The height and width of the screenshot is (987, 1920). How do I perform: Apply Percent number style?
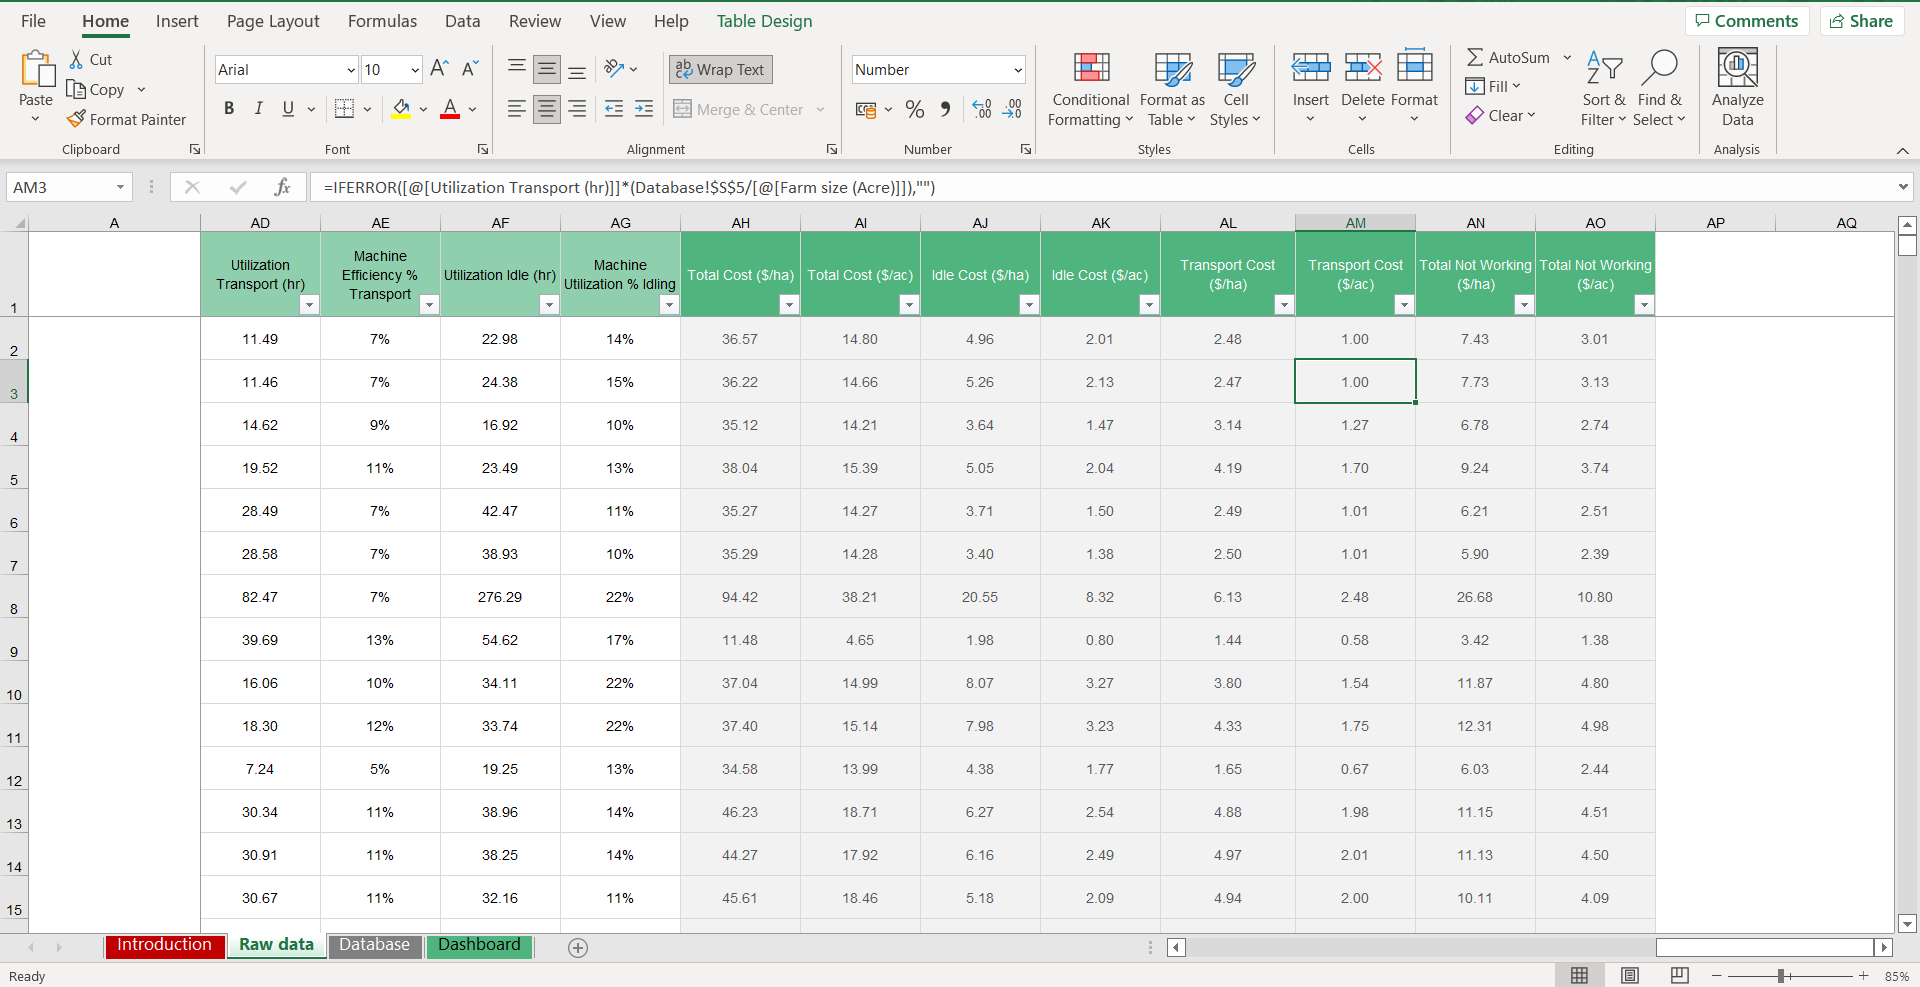[915, 109]
